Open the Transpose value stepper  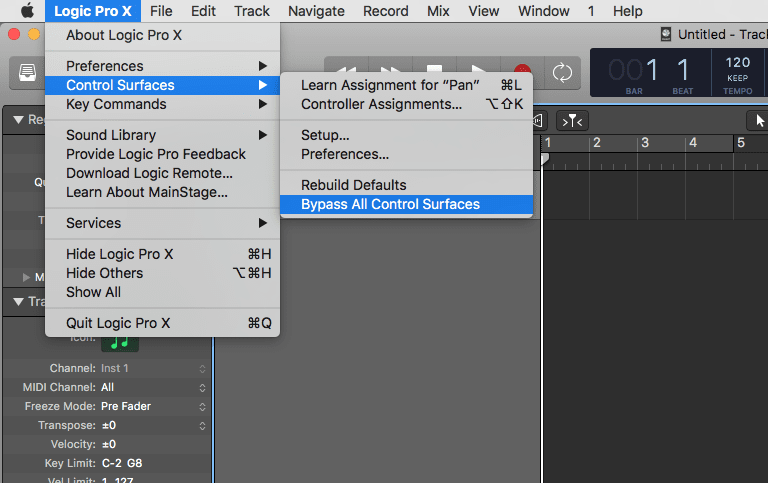202,426
